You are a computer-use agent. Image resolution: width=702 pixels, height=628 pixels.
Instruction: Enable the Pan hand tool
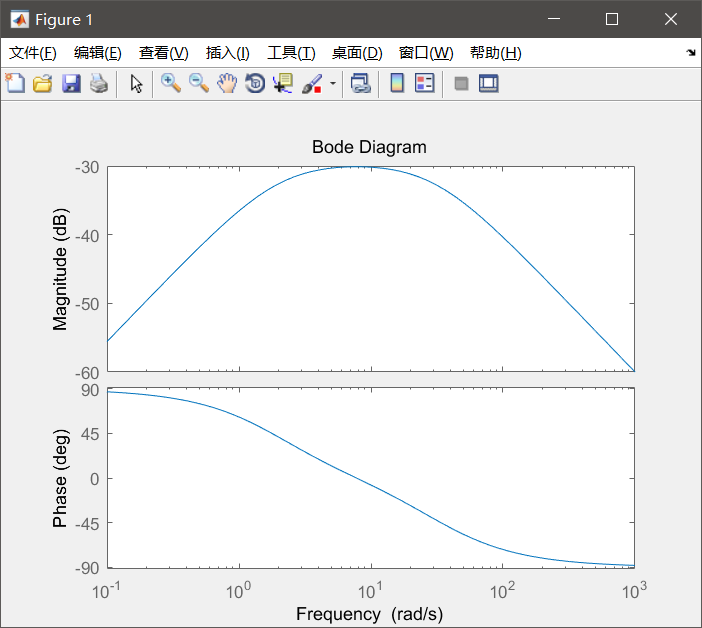click(x=227, y=84)
